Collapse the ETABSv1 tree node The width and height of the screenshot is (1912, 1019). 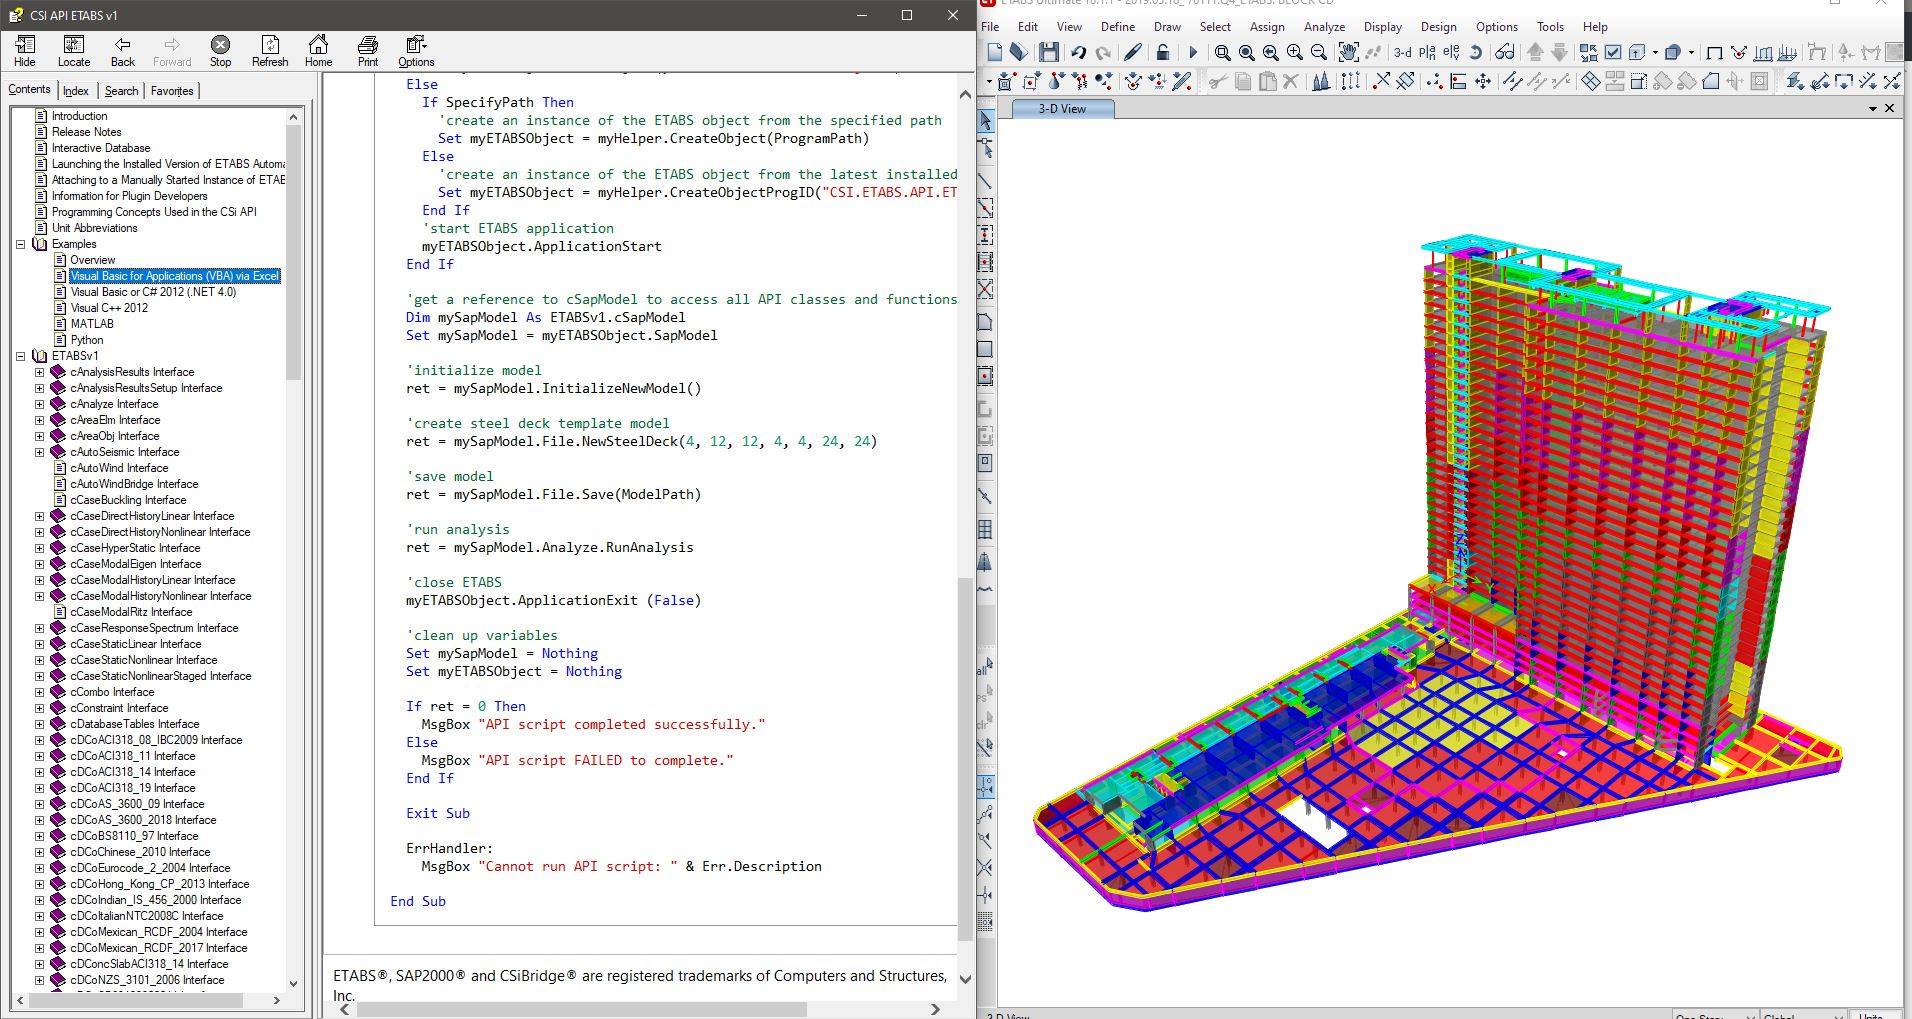(20, 356)
